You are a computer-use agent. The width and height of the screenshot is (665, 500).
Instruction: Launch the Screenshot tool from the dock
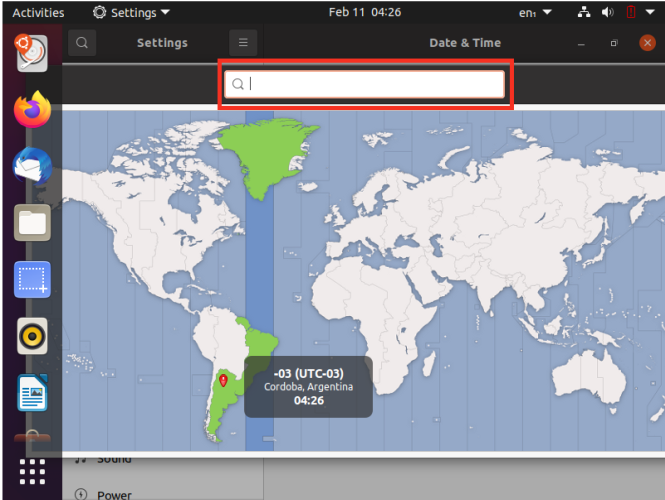32,279
